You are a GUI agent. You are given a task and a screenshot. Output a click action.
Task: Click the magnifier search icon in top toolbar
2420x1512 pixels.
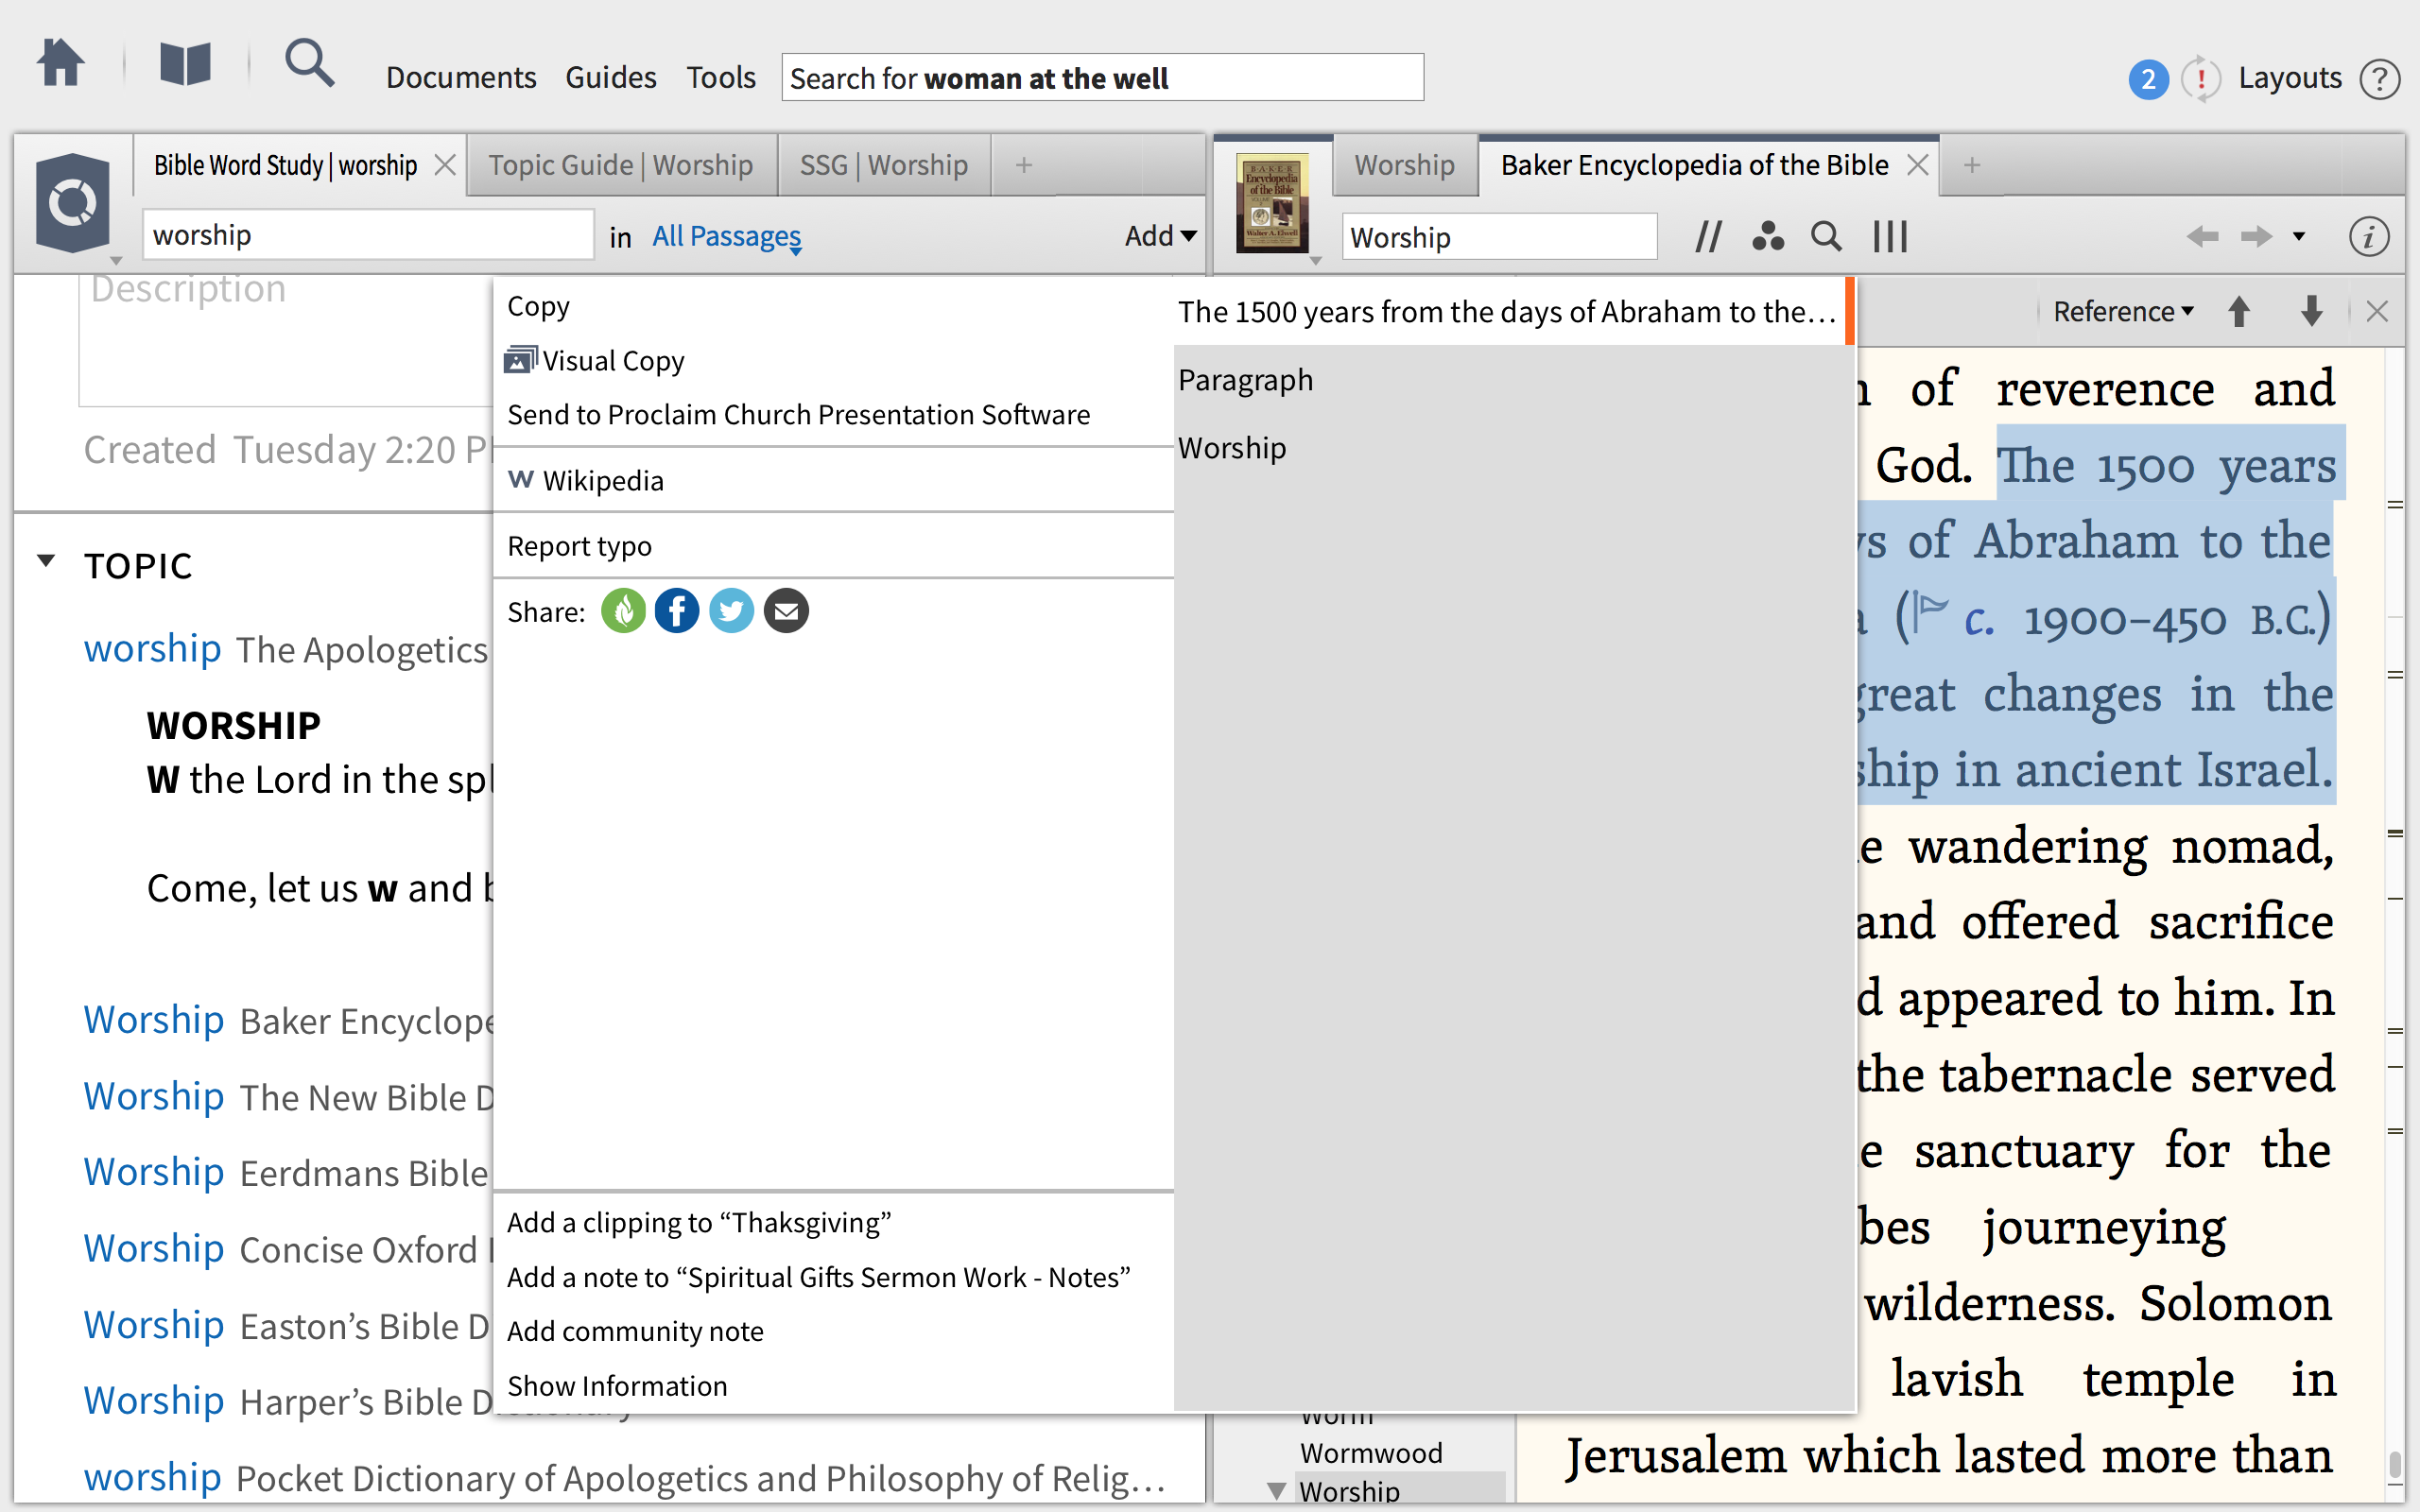[x=308, y=64]
